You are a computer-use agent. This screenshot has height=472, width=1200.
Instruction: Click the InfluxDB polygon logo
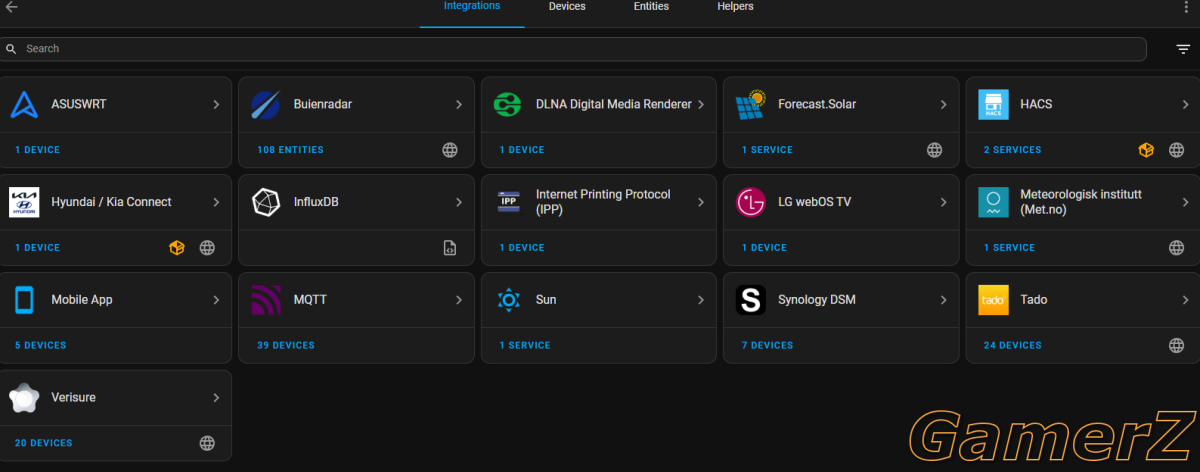(266, 202)
